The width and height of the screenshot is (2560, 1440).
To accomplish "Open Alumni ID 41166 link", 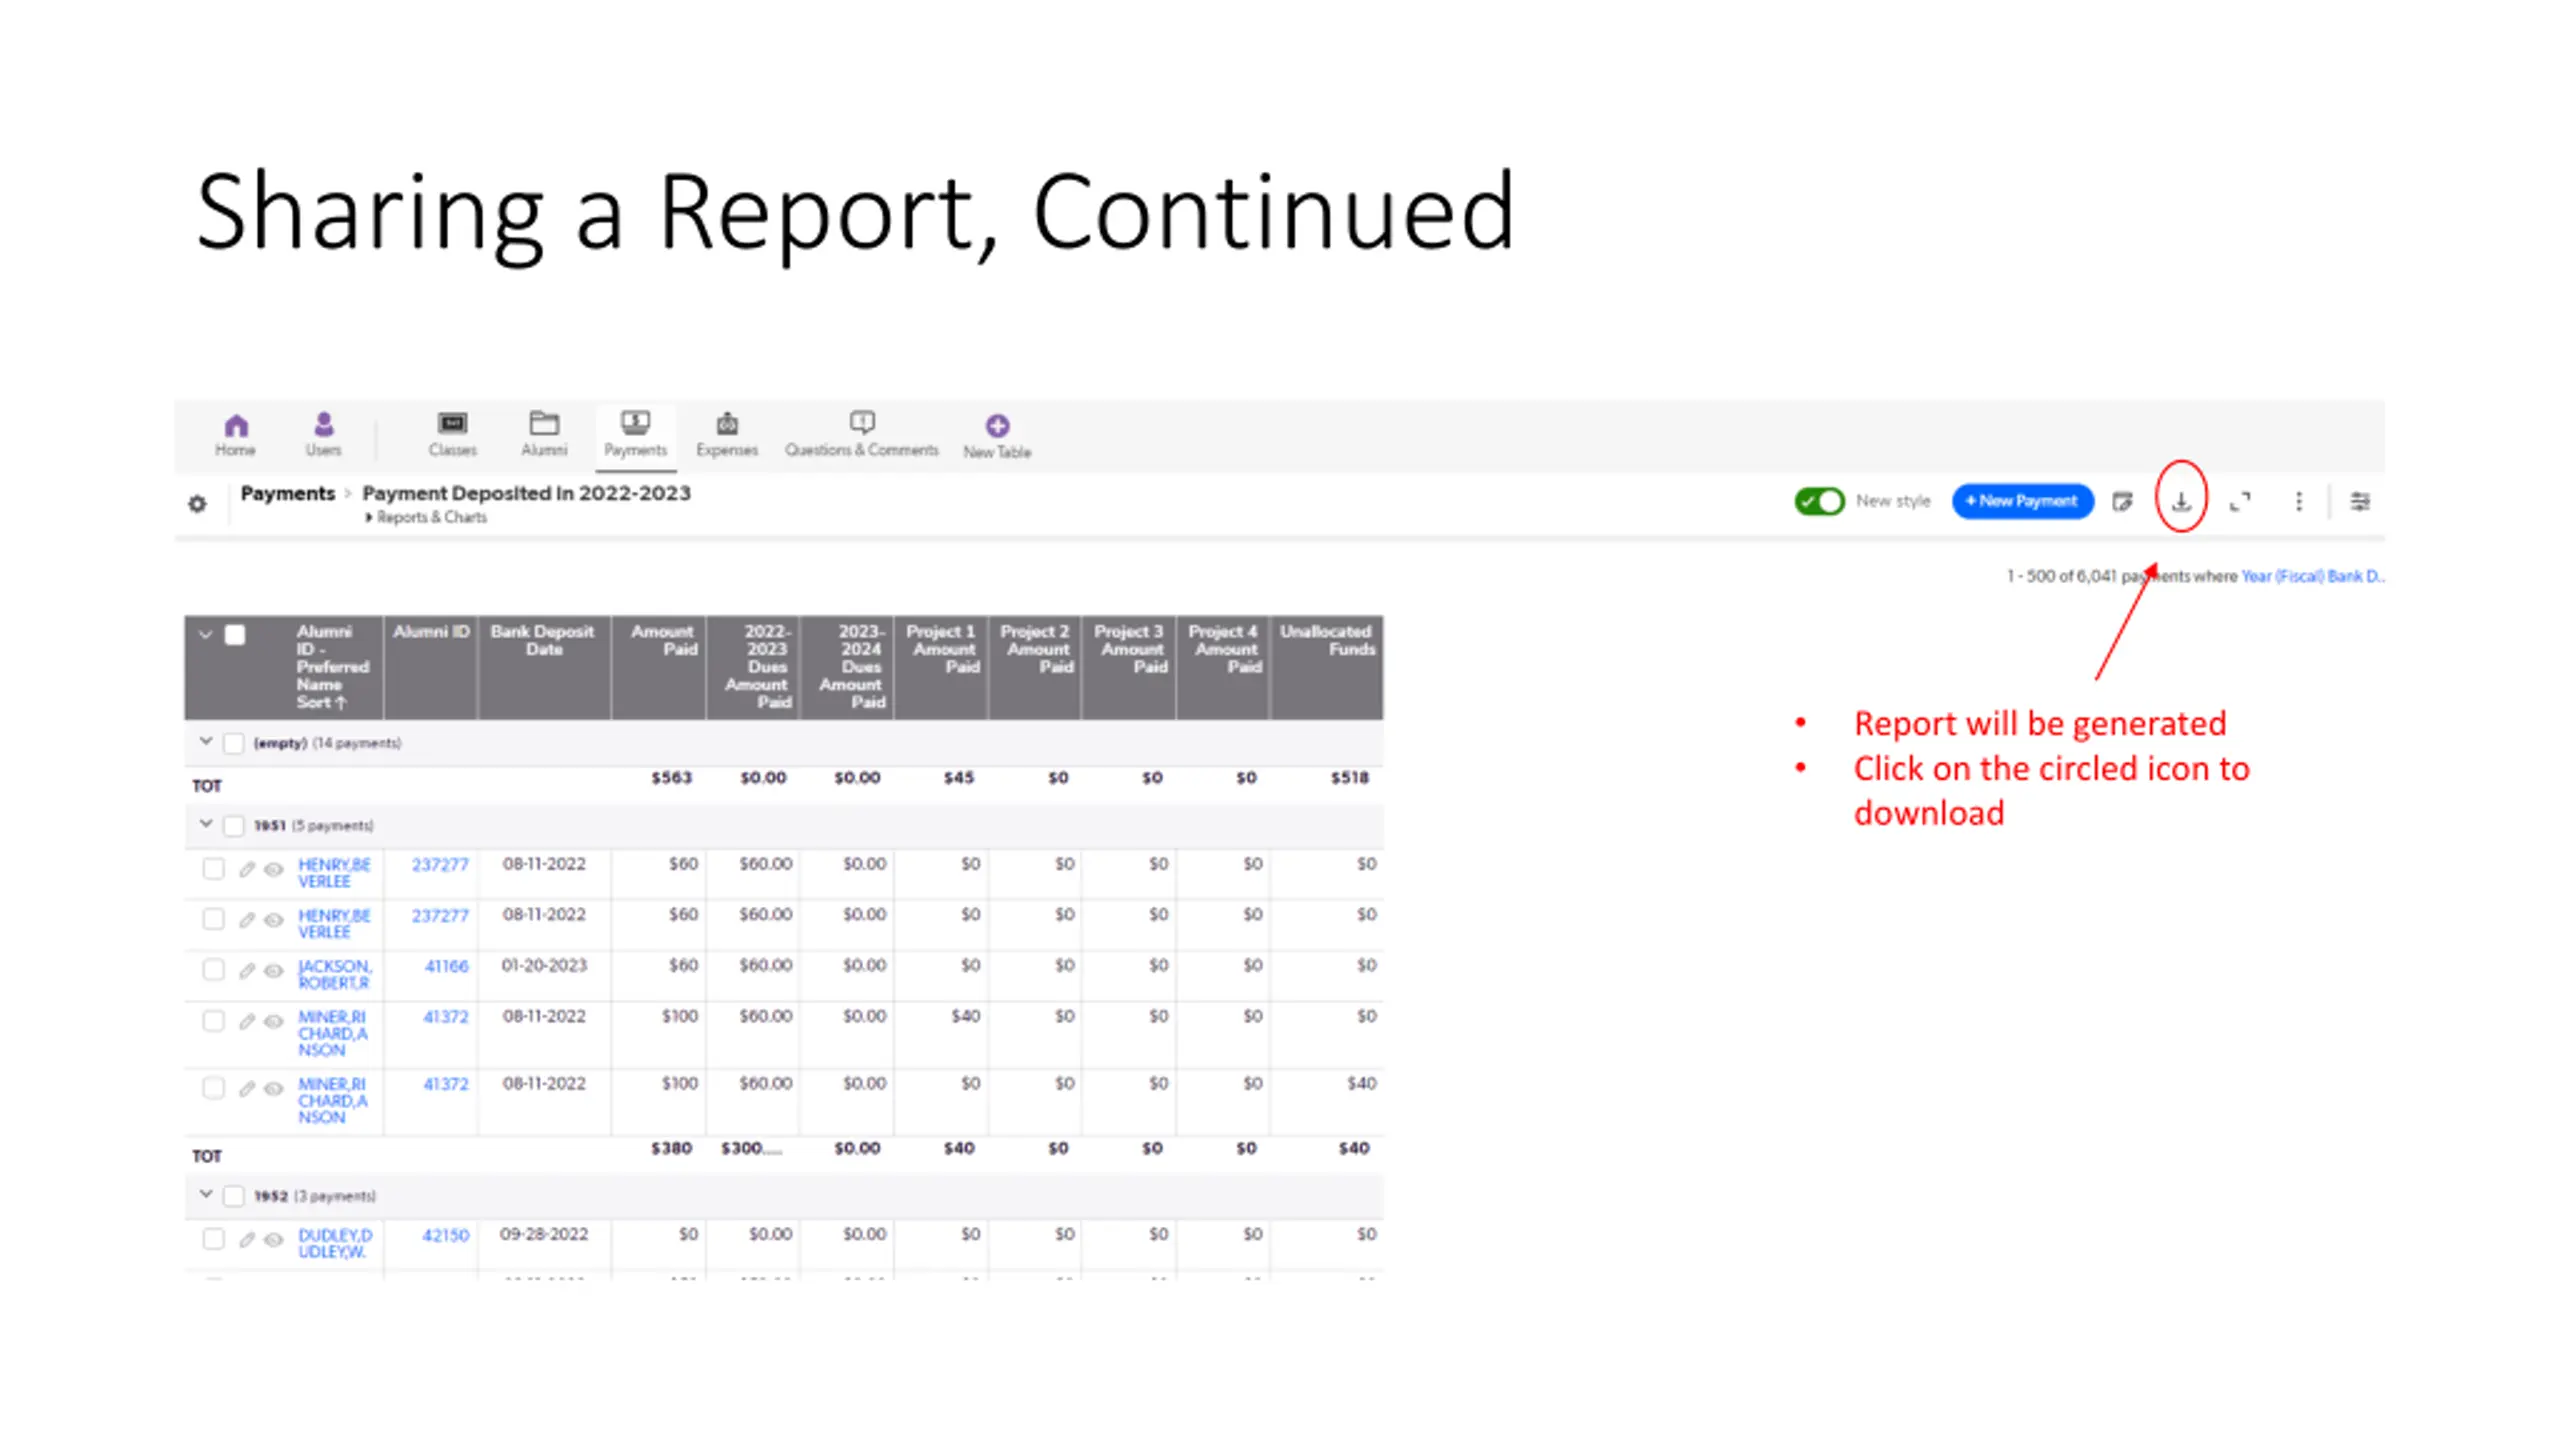I will point(446,966).
